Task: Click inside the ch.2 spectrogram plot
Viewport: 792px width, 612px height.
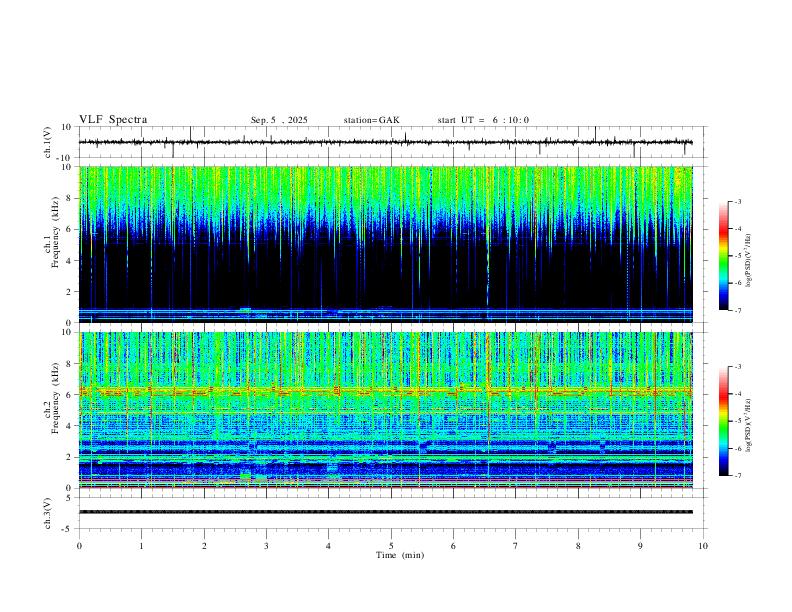Action: (385, 410)
